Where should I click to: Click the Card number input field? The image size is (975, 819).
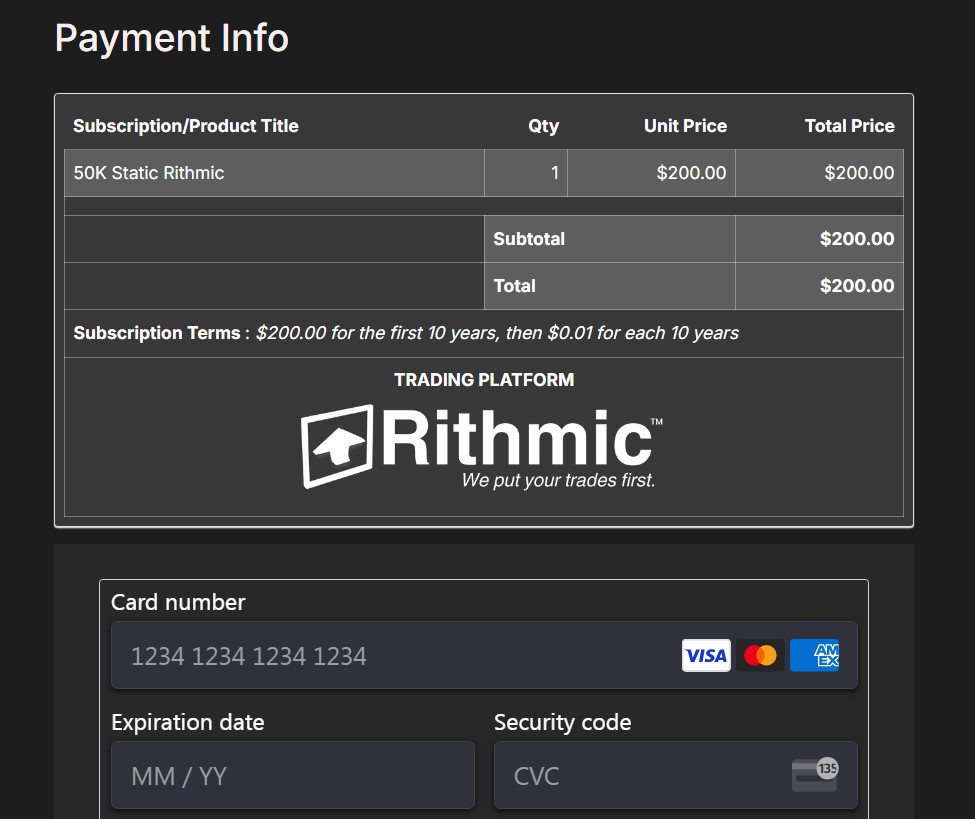(x=484, y=655)
